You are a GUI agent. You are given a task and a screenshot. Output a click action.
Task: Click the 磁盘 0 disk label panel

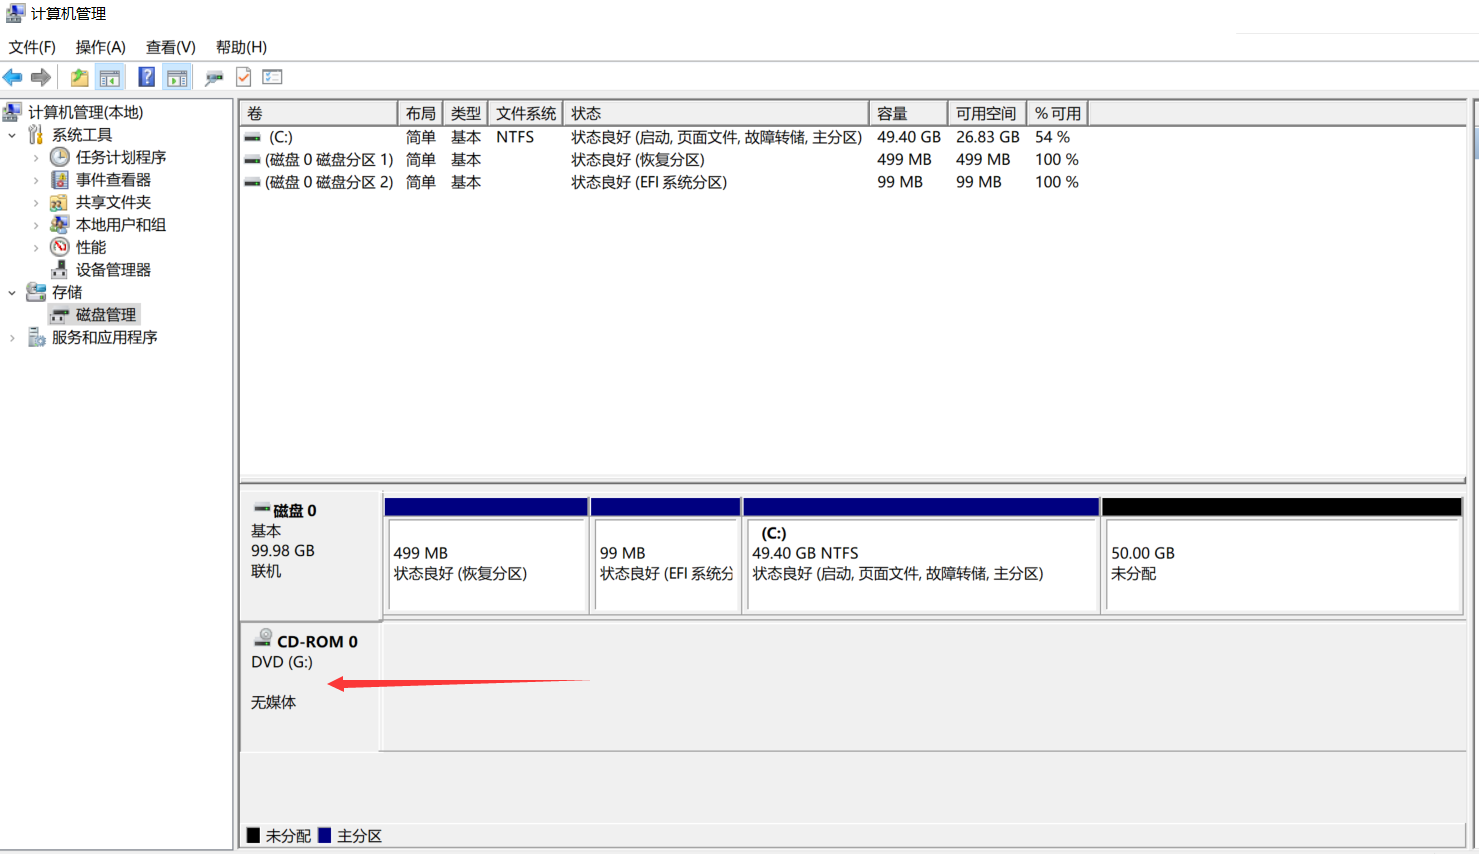tap(311, 555)
